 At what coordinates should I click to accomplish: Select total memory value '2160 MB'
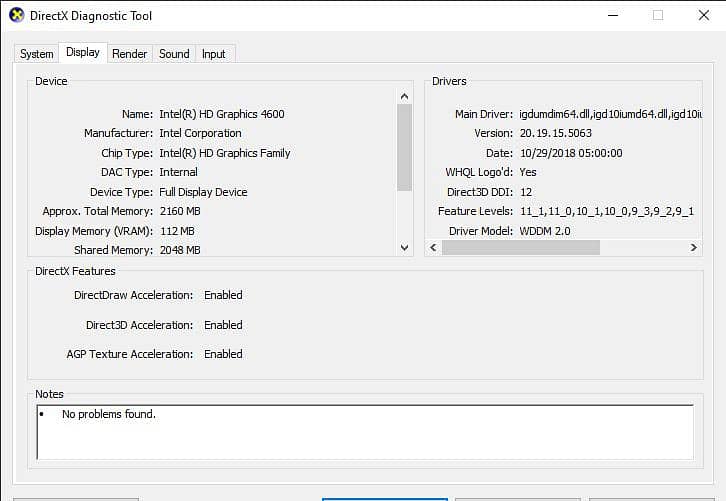180,211
